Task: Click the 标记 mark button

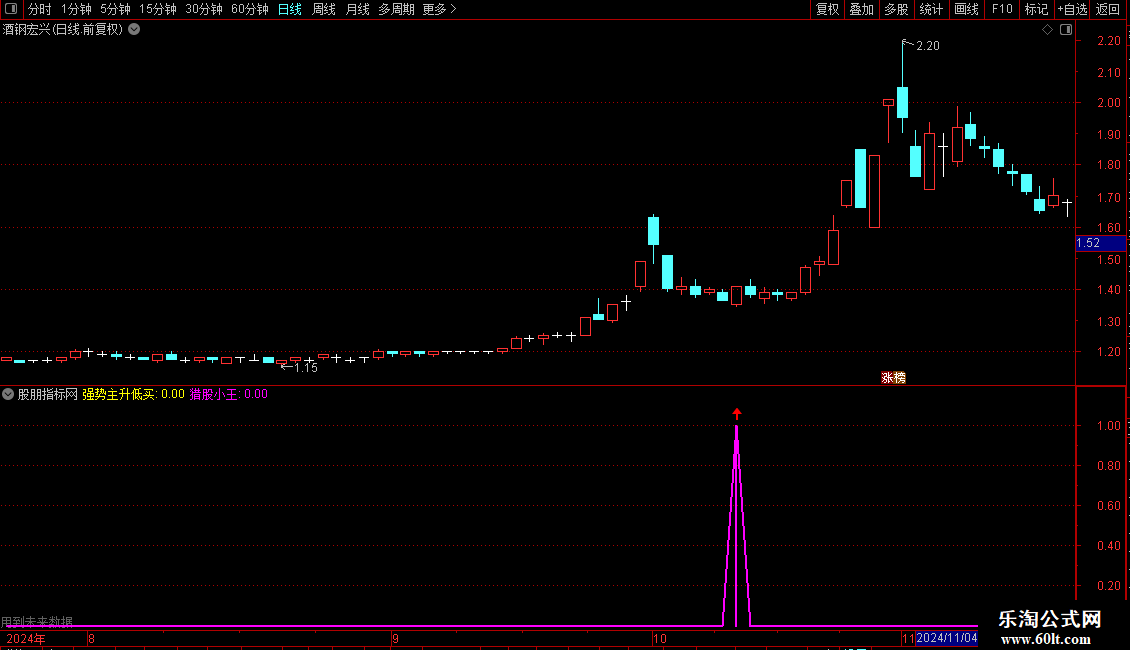Action: (1036, 9)
